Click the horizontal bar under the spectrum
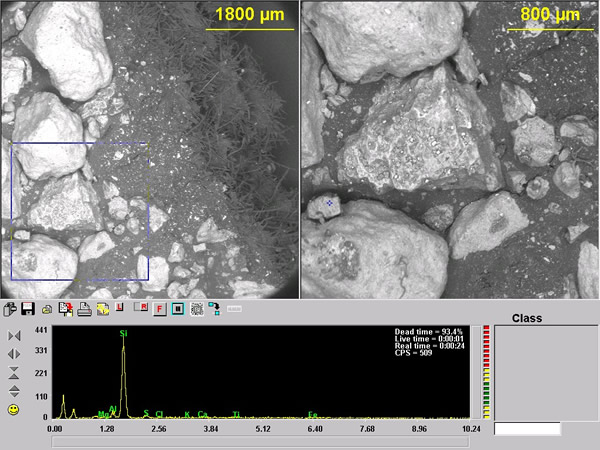This screenshot has height=450, width=600. click(x=260, y=442)
